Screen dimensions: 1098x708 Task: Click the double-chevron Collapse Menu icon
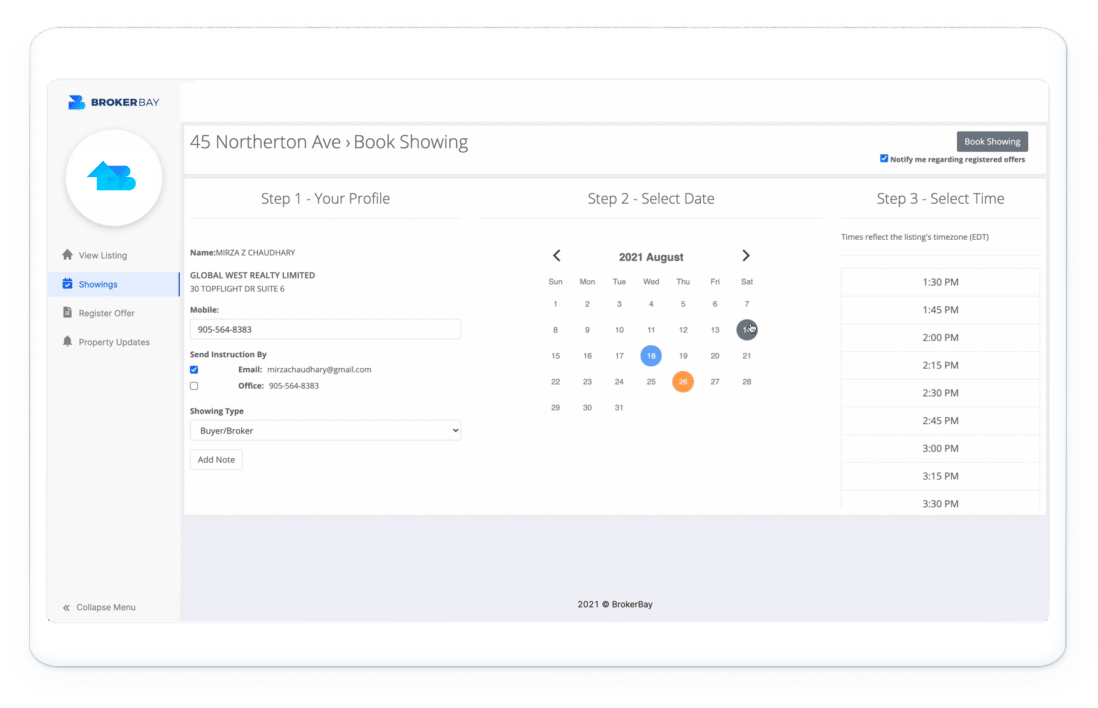[x=66, y=607]
